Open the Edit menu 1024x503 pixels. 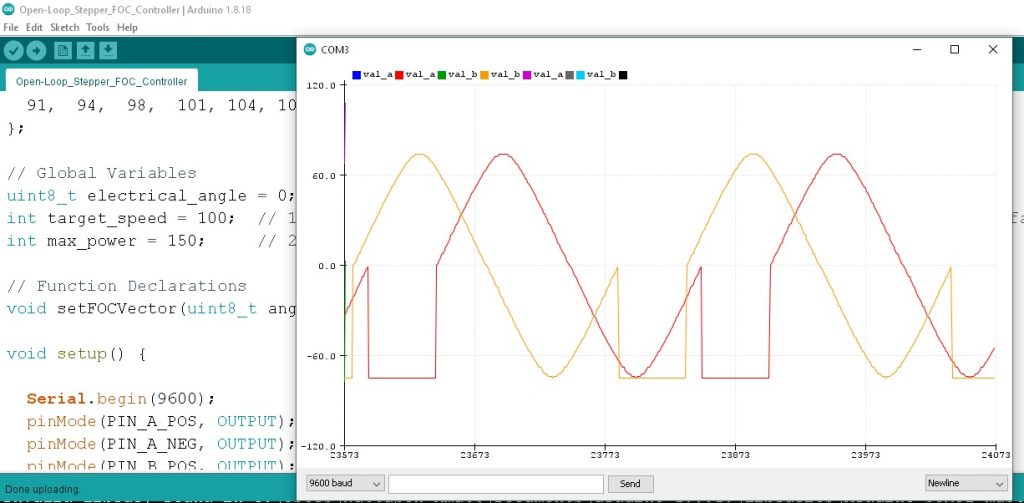pyautogui.click(x=34, y=27)
